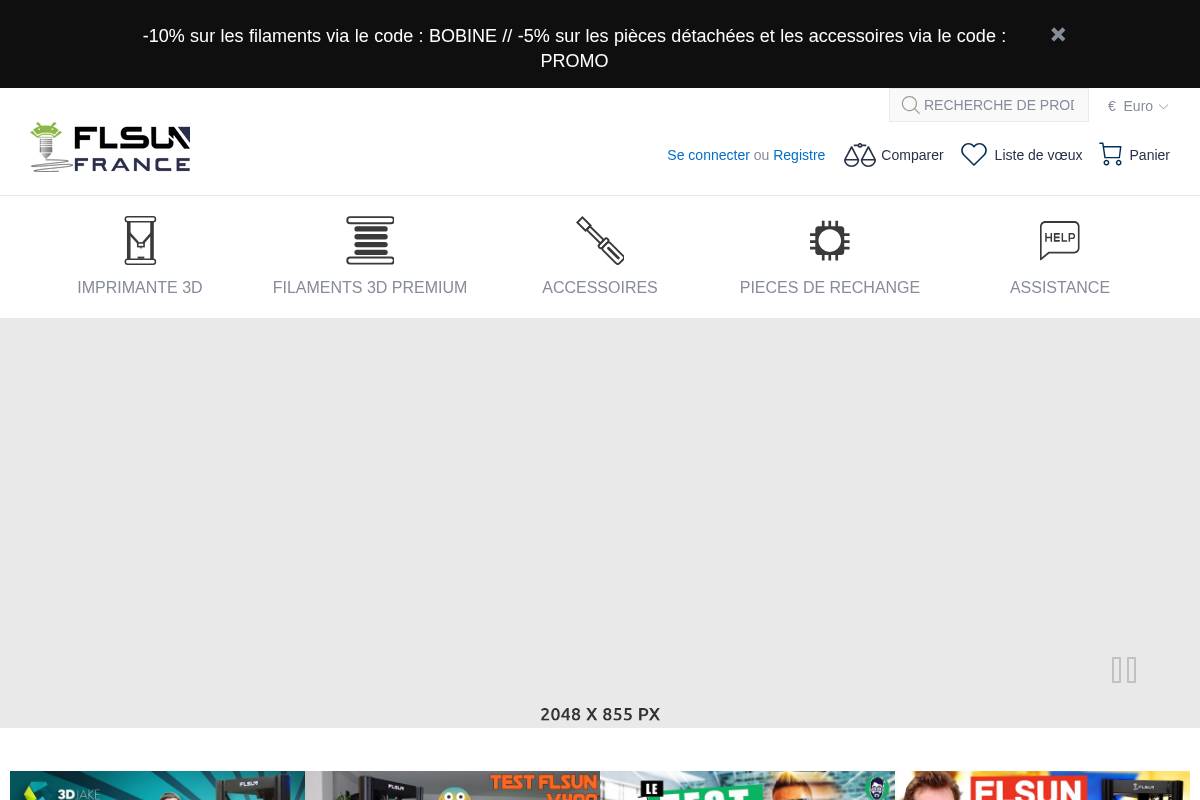Open product comparison via the scales icon
1200x800 pixels.
[860, 155]
